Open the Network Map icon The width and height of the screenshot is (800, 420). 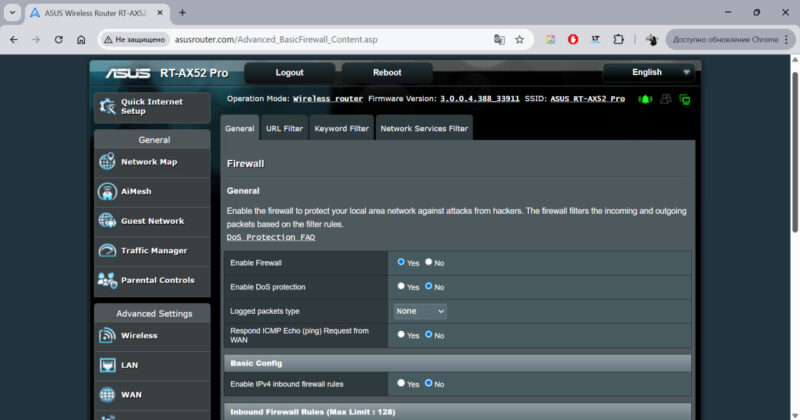[x=107, y=161]
